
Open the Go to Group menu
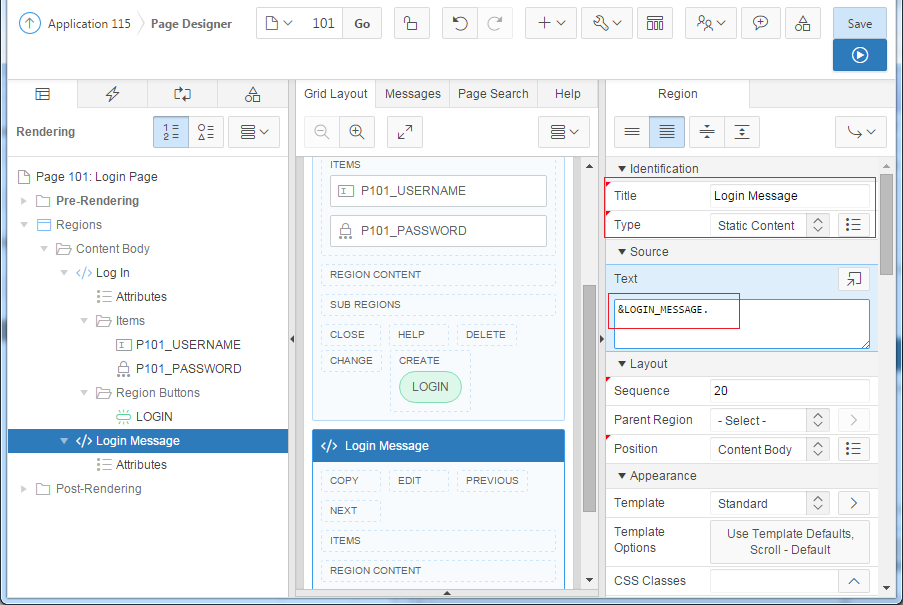click(861, 132)
